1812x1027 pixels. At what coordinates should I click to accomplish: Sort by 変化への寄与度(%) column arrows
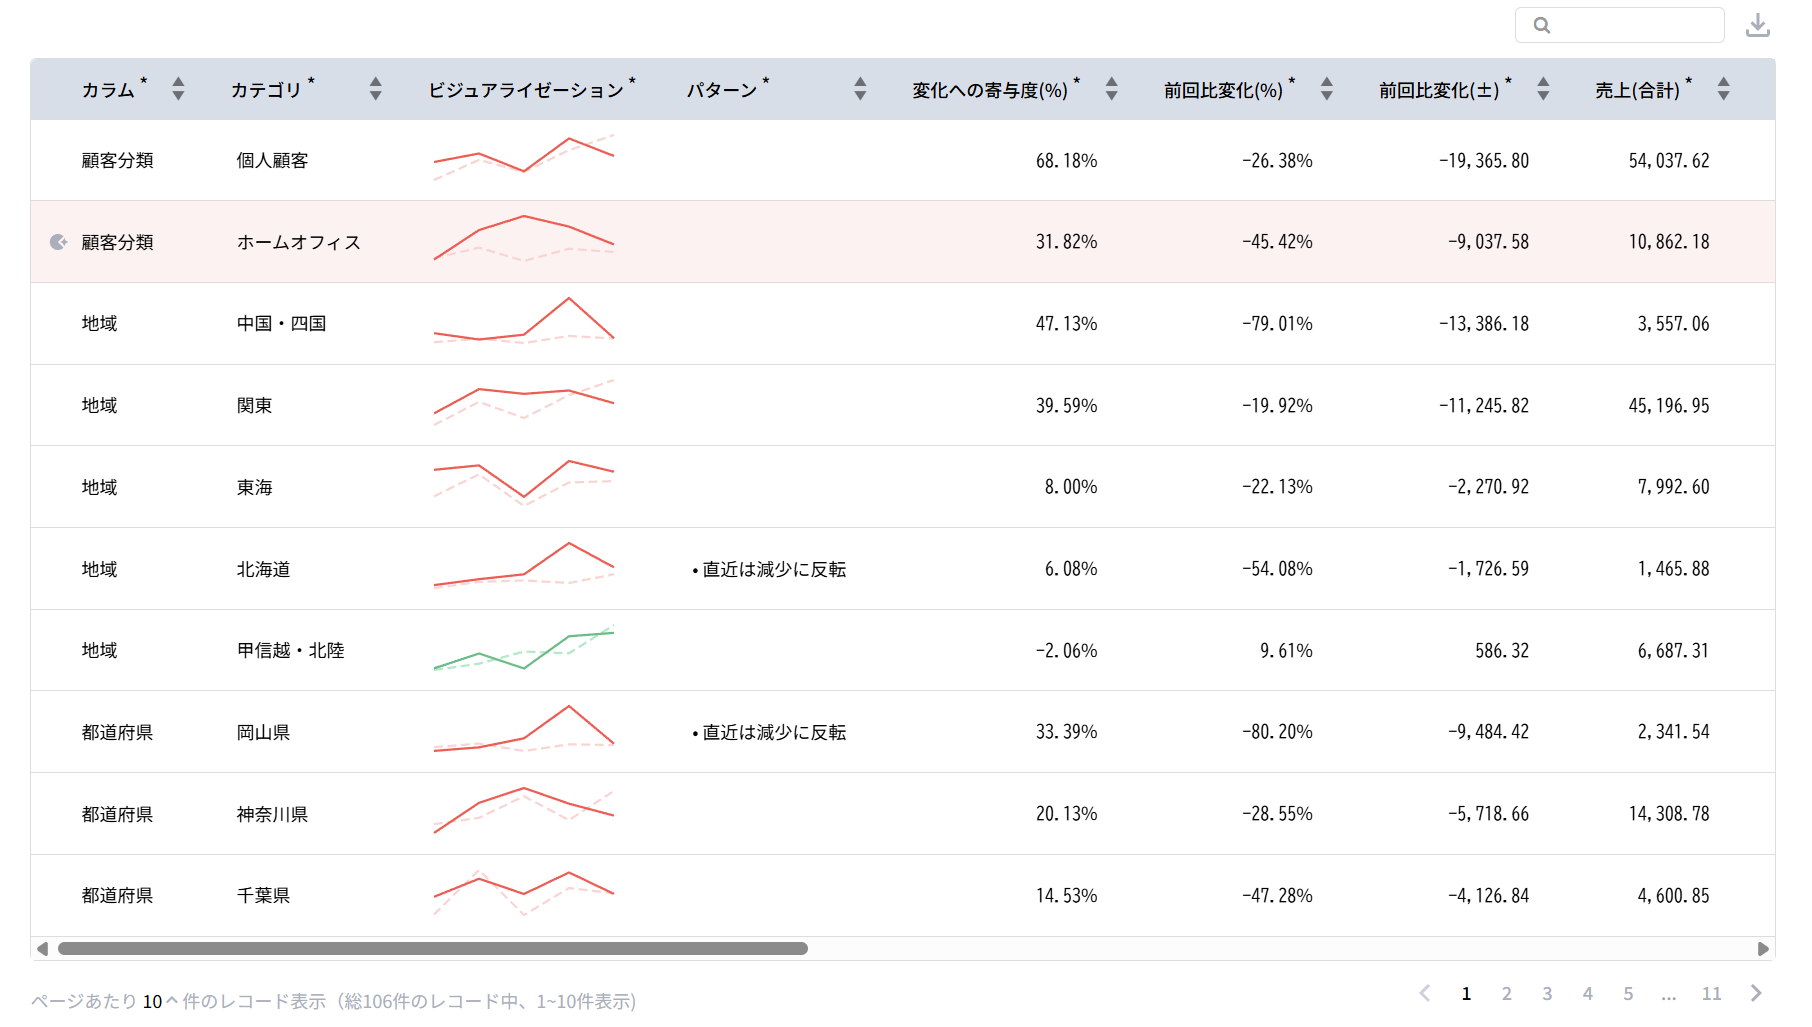[1111, 89]
